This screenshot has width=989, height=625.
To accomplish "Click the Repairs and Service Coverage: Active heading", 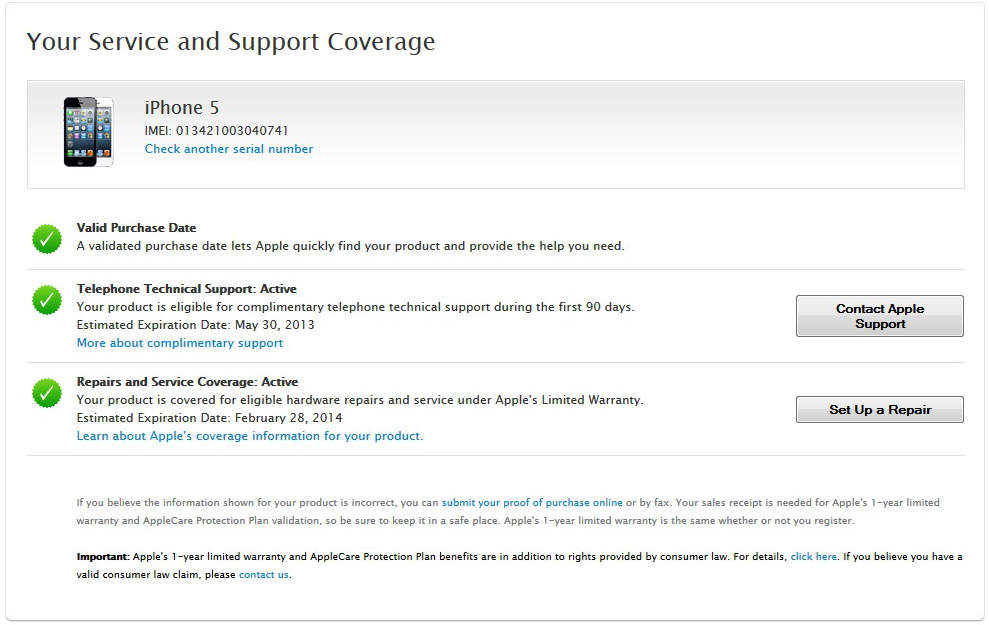I will click(x=187, y=382).
